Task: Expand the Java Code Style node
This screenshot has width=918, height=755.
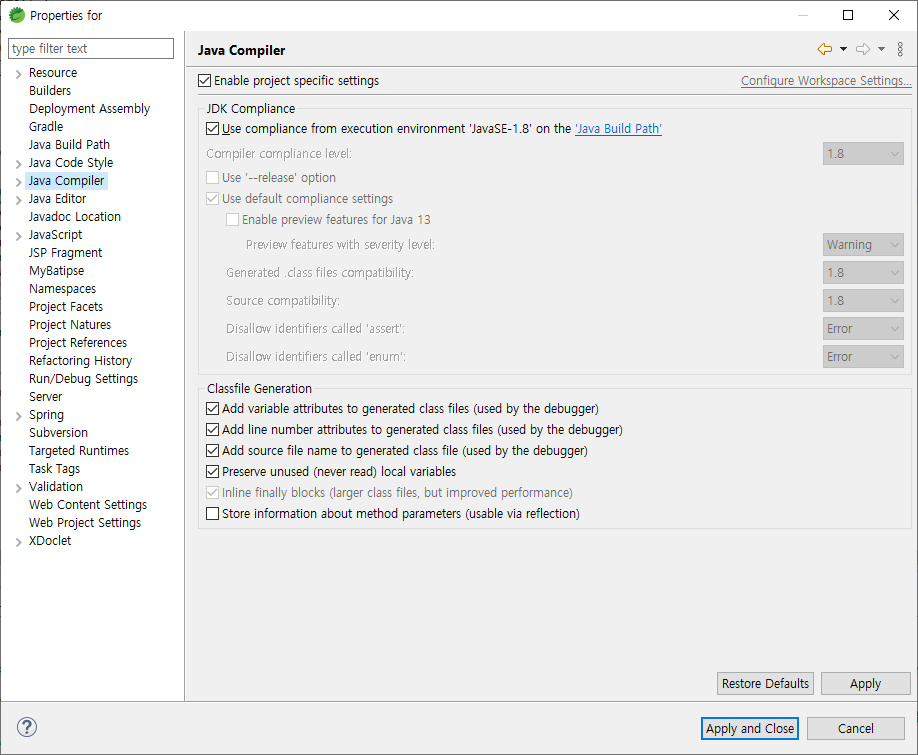Action: tap(18, 164)
